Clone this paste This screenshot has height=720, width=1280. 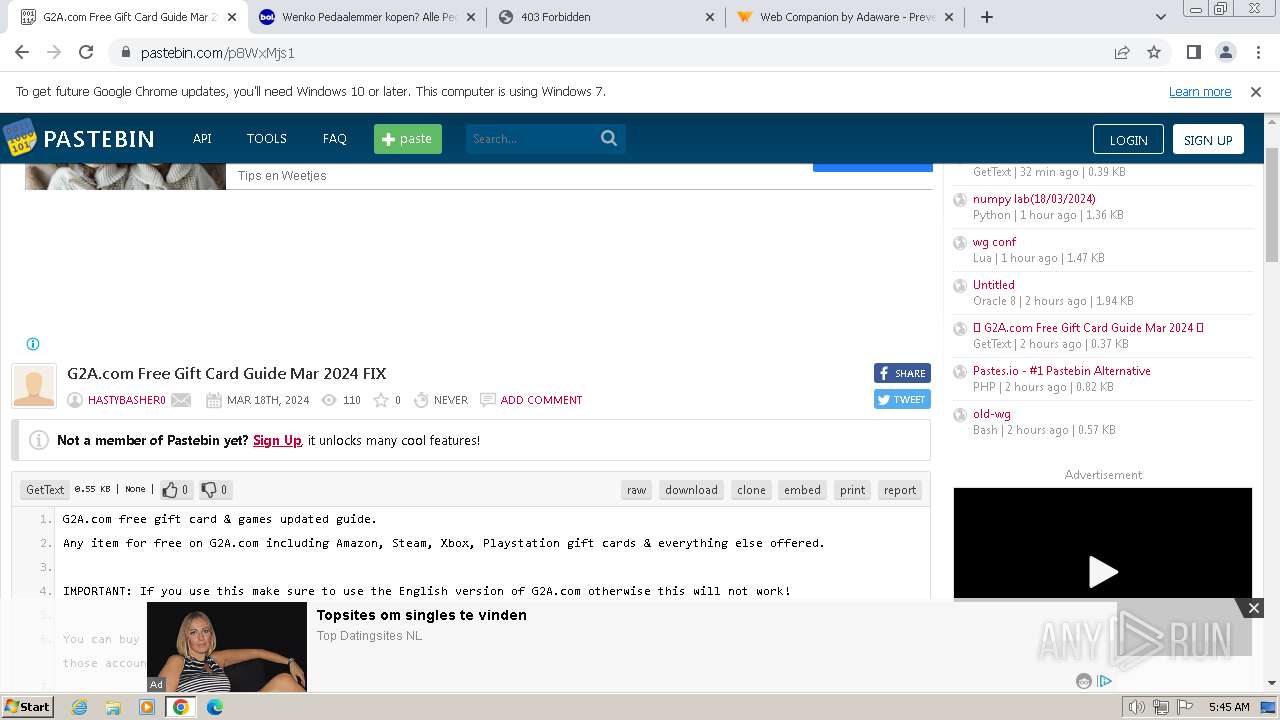pyautogui.click(x=751, y=490)
